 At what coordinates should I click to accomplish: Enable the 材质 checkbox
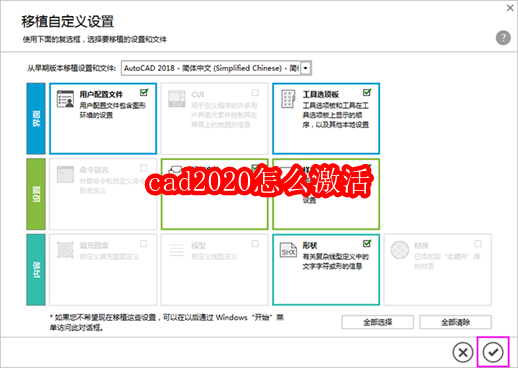(478, 244)
